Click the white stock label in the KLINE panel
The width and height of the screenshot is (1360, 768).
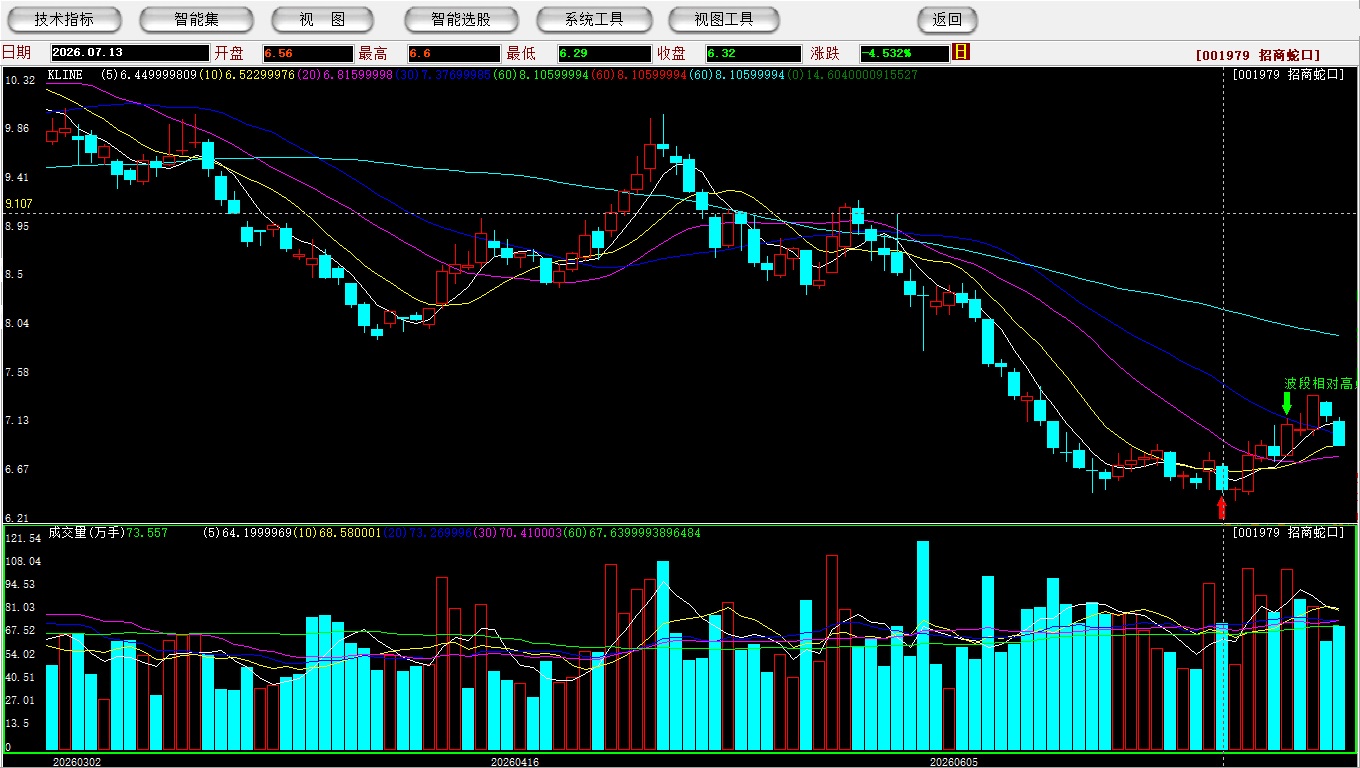(1288, 75)
